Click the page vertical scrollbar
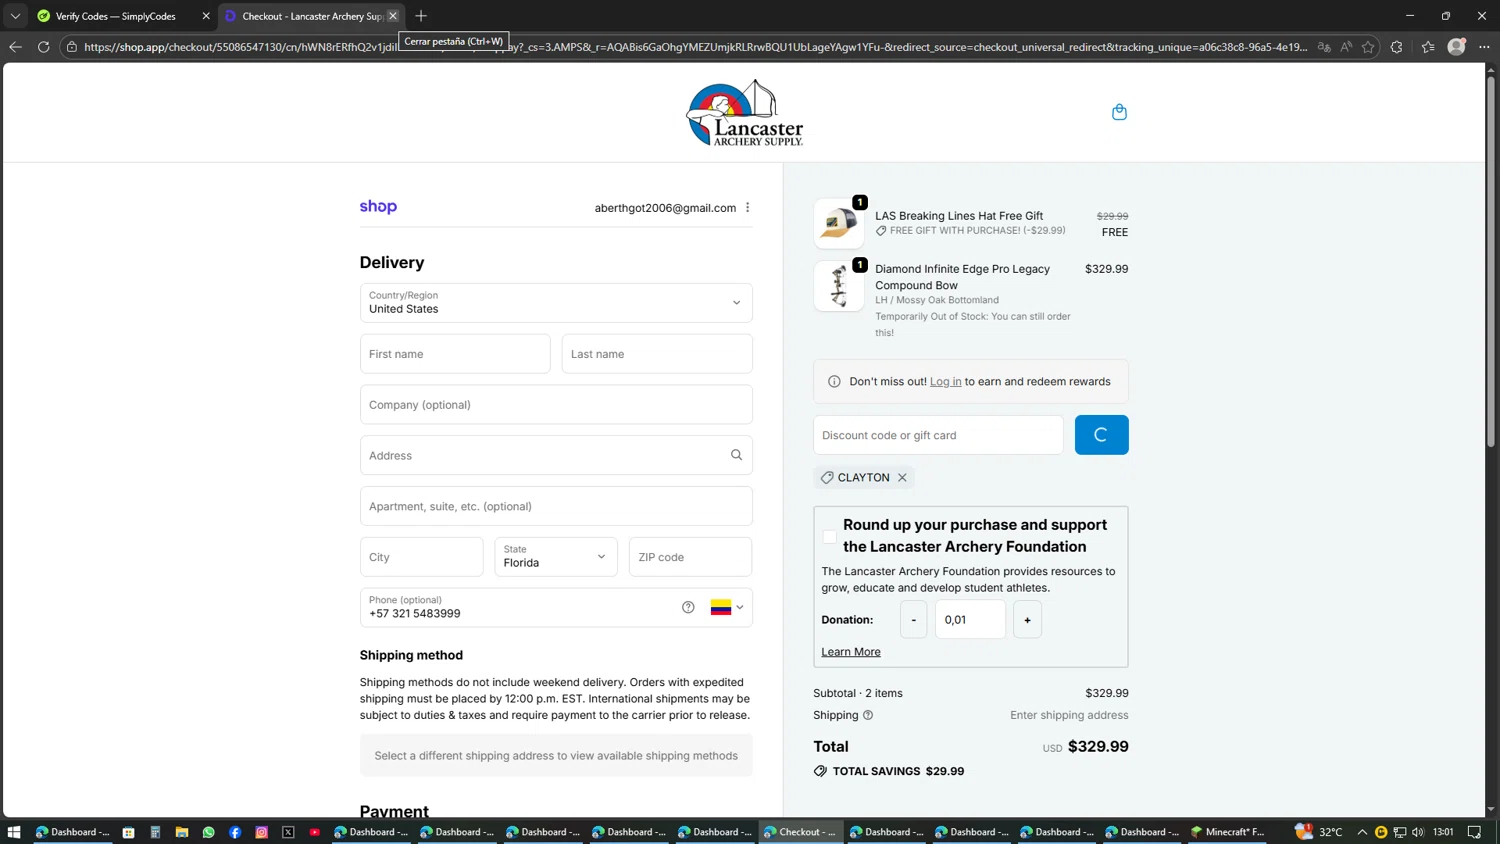This screenshot has width=1500, height=844. [x=1491, y=260]
